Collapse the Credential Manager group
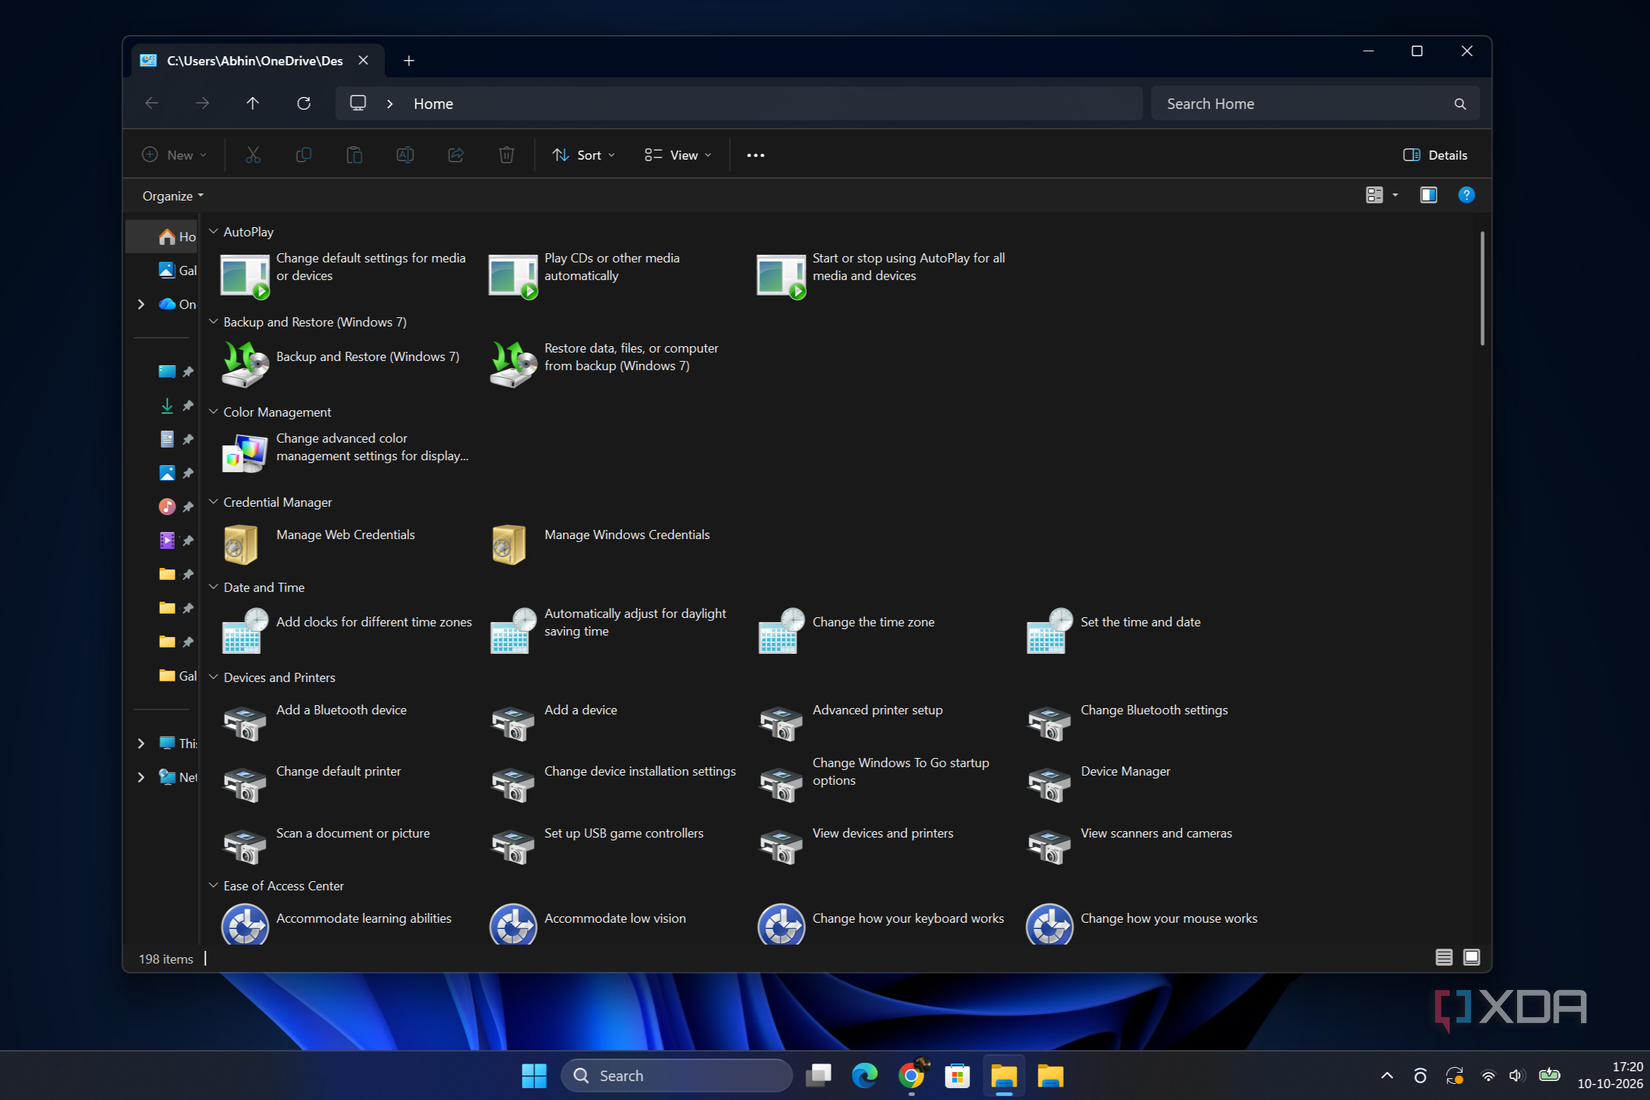1650x1100 pixels. pyautogui.click(x=213, y=502)
